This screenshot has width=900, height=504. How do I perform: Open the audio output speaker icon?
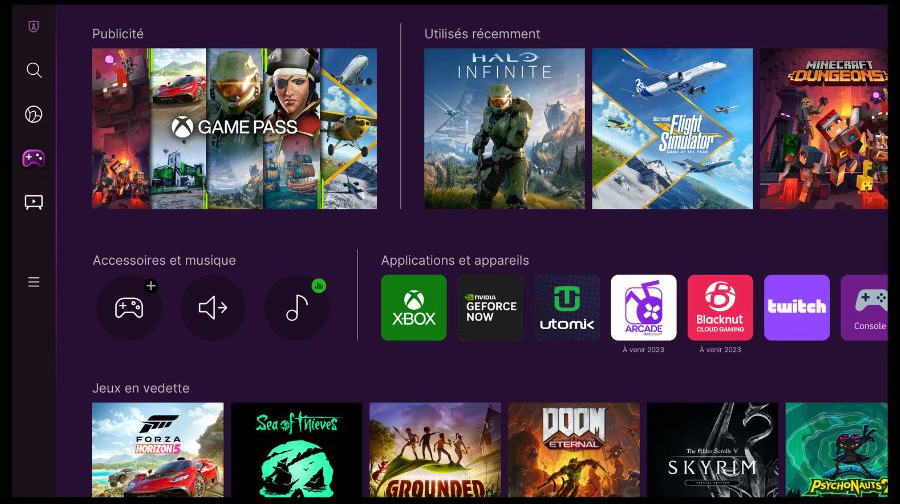(x=213, y=308)
